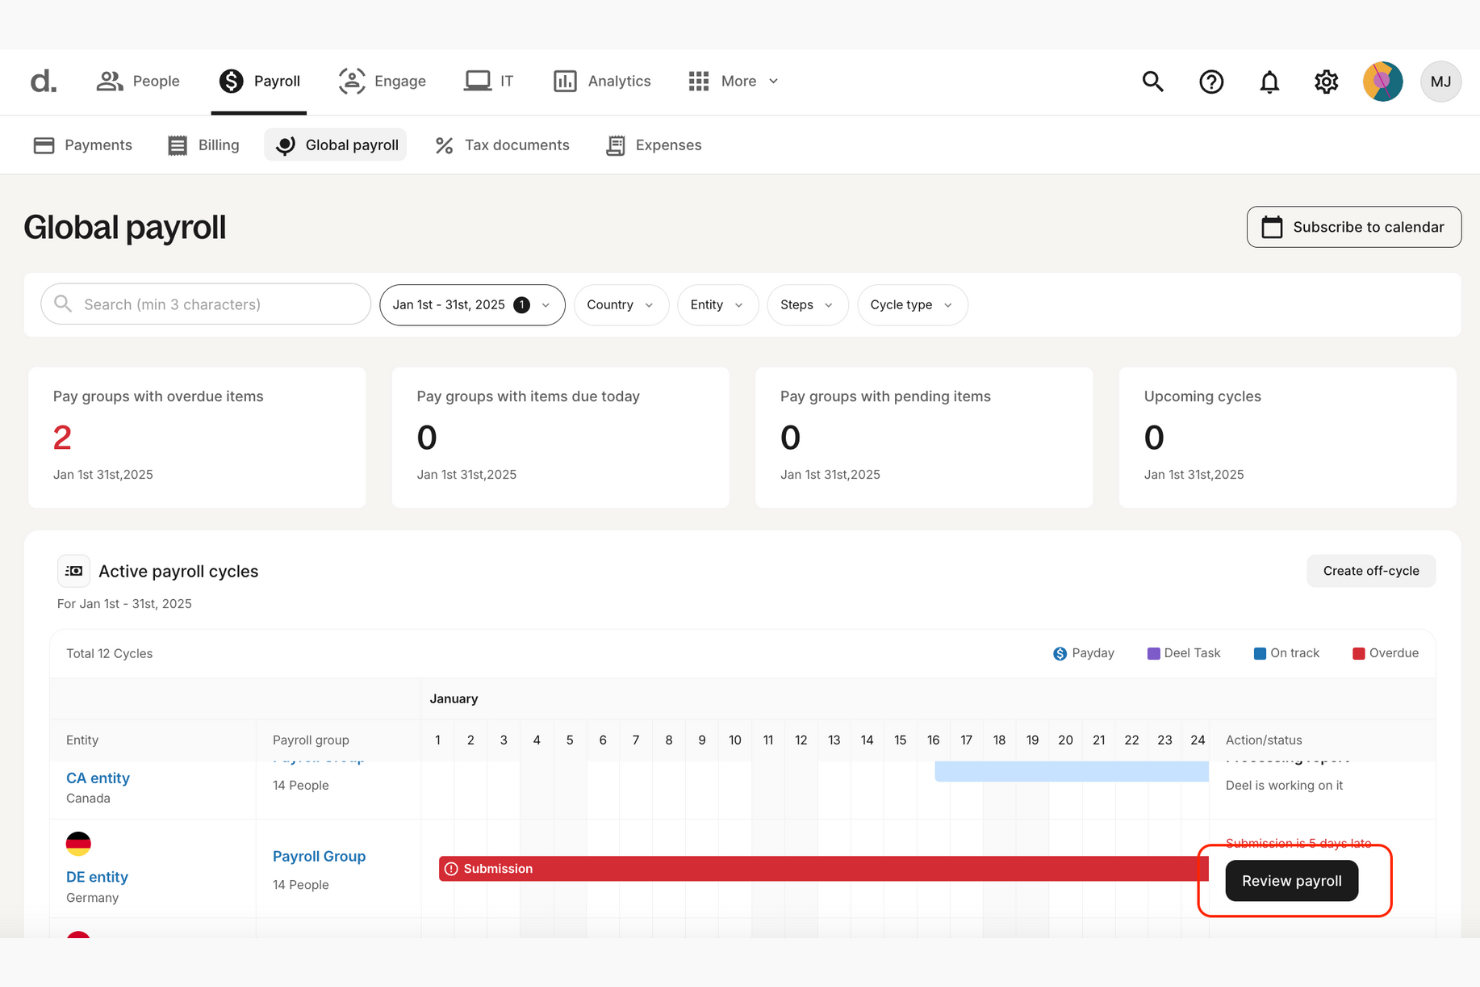The height and width of the screenshot is (987, 1480).
Task: Open the Jan 1st - 31st, 2025 date filter
Action: [472, 305]
